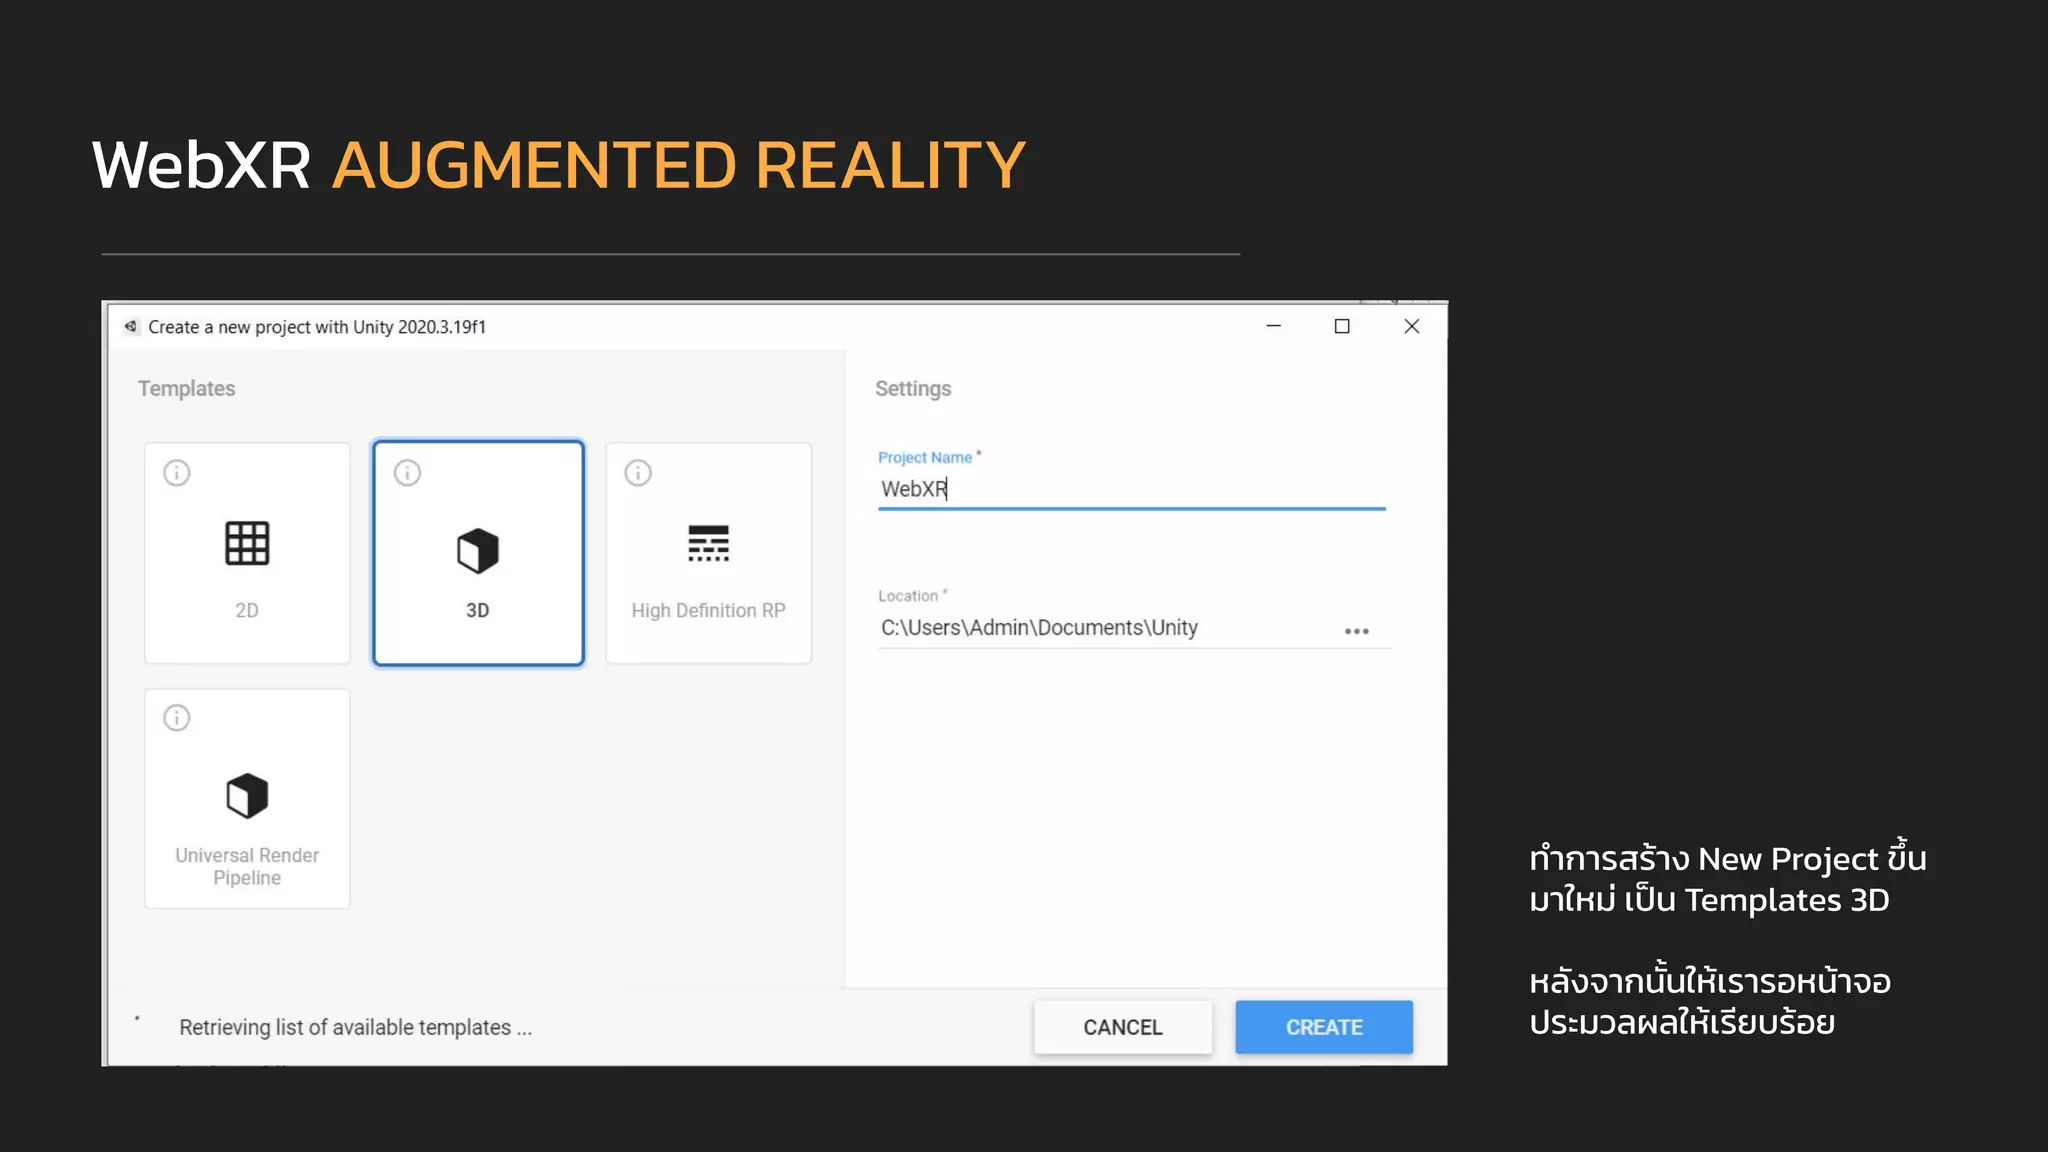Open info for the 2D template
This screenshot has width=2048, height=1152.
click(x=177, y=473)
